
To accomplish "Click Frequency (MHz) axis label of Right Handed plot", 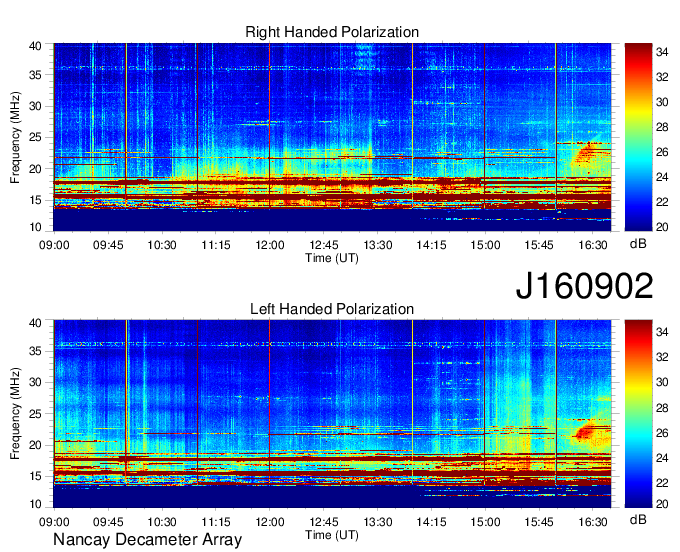I will pyautogui.click(x=15, y=137).
